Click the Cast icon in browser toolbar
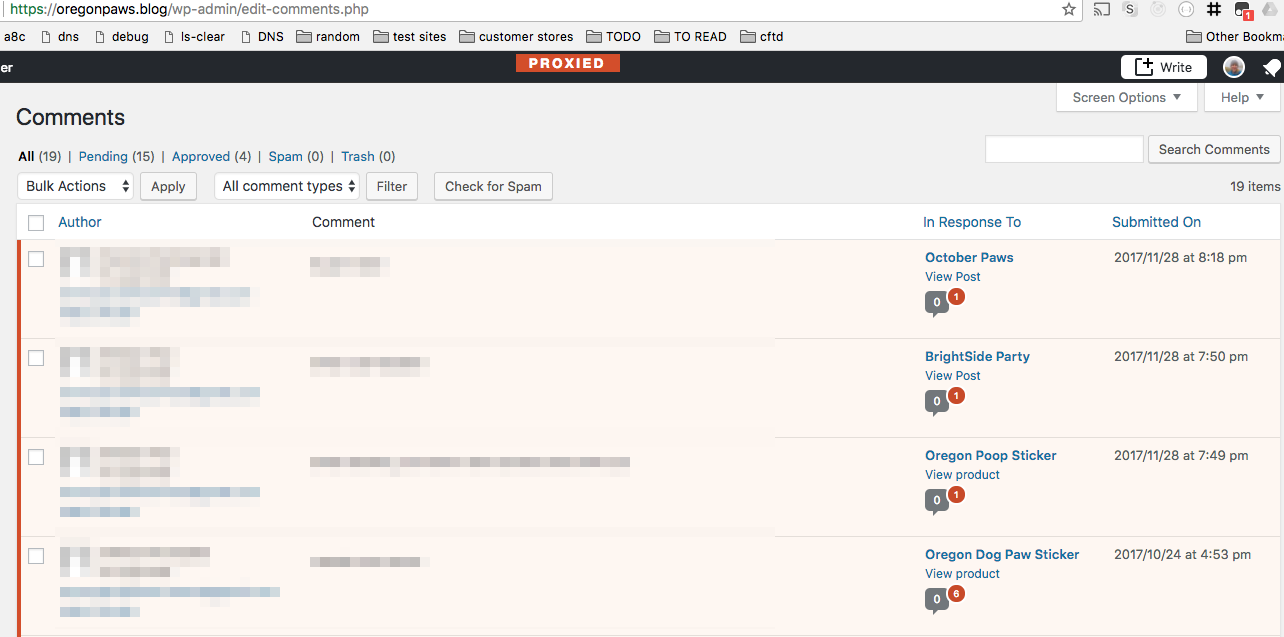 click(x=1101, y=9)
